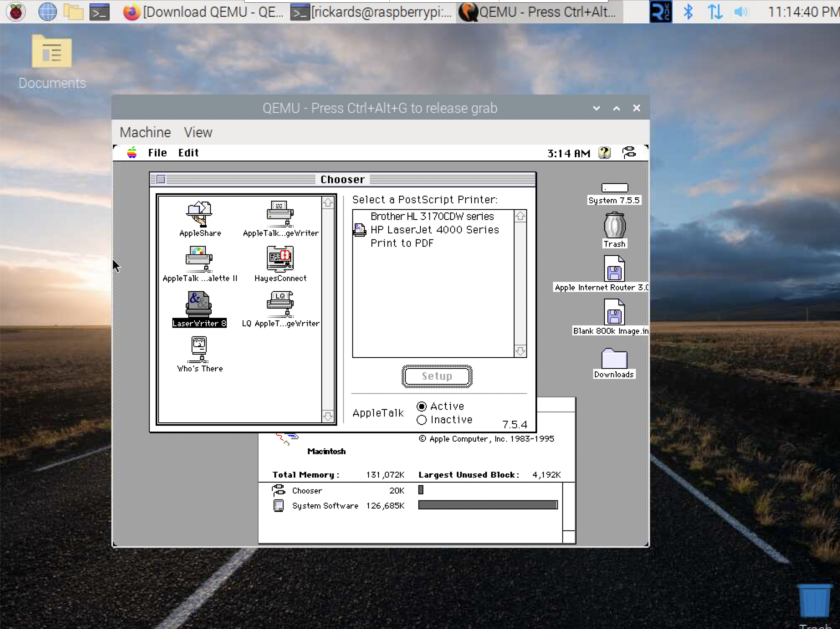This screenshot has height=629, width=840.
Task: Open the Downloads folder on Mac desktop
Action: 614,359
